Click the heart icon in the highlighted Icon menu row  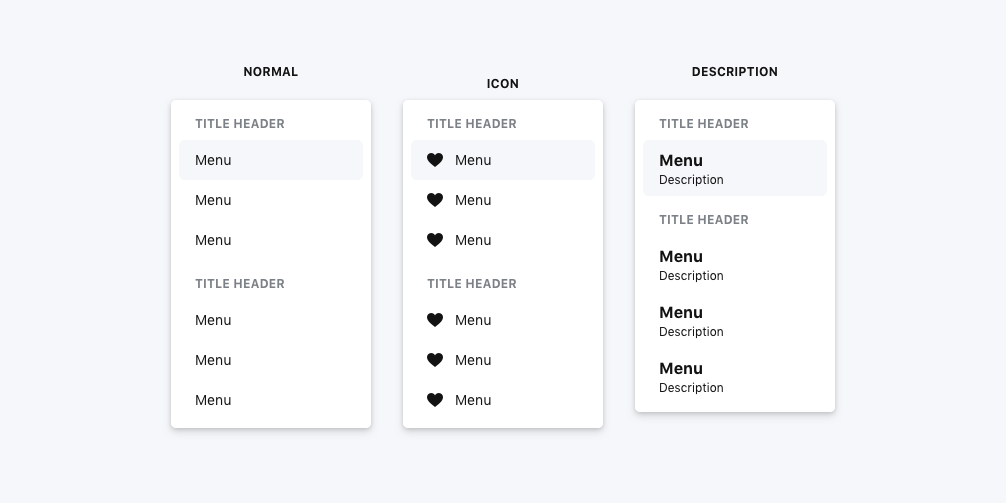point(435,160)
